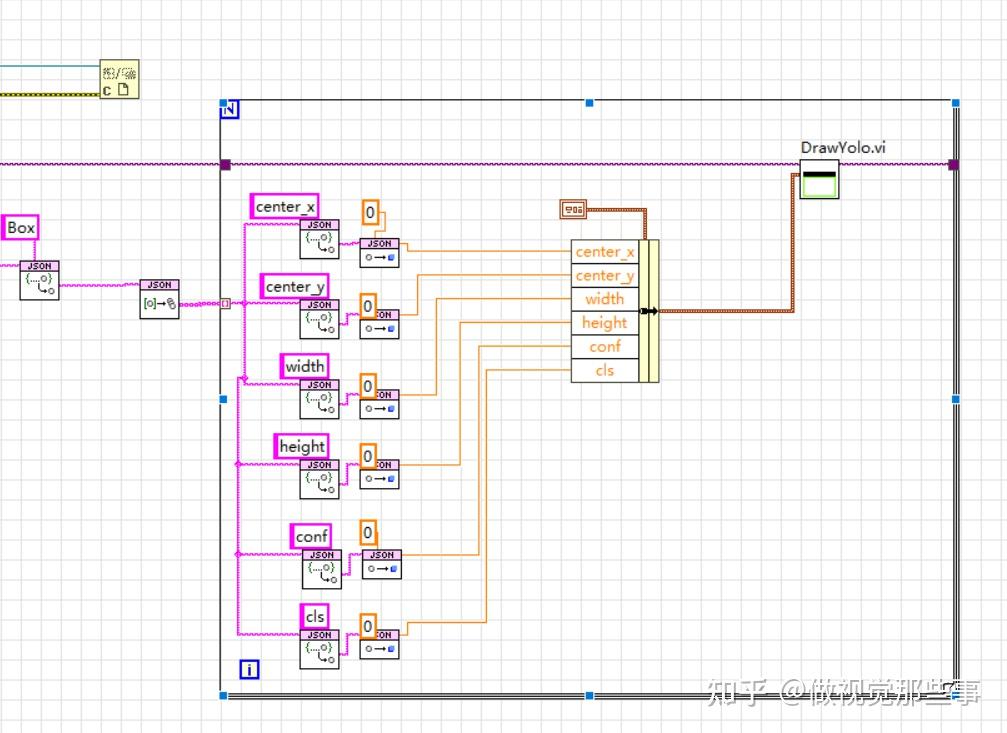Screen dimensions: 1007x733
Task: Open the DrawYolo.vi subVI node
Action: pyautogui.click(x=819, y=180)
